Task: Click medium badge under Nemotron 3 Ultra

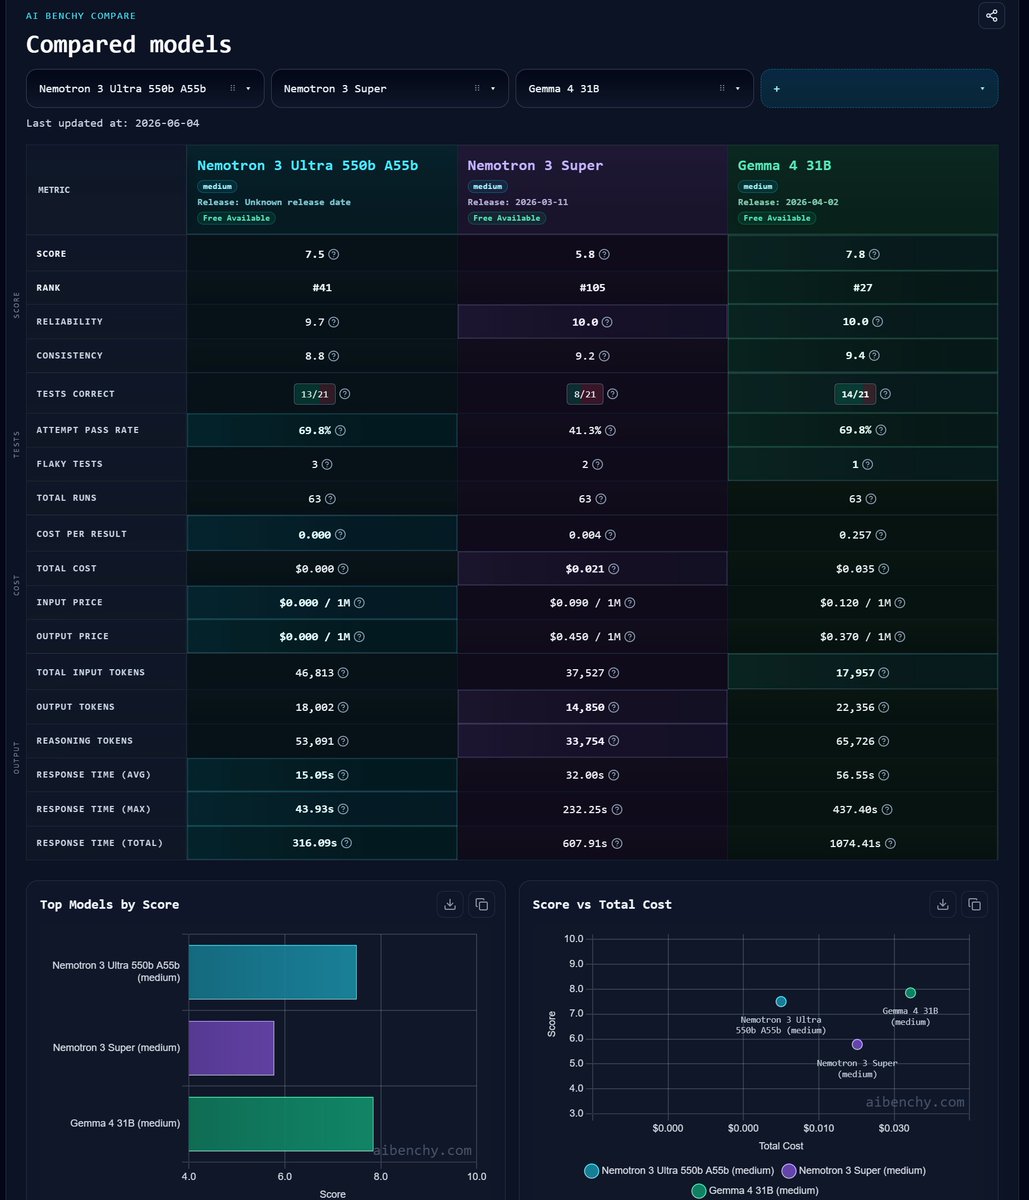Action: pyautogui.click(x=217, y=186)
